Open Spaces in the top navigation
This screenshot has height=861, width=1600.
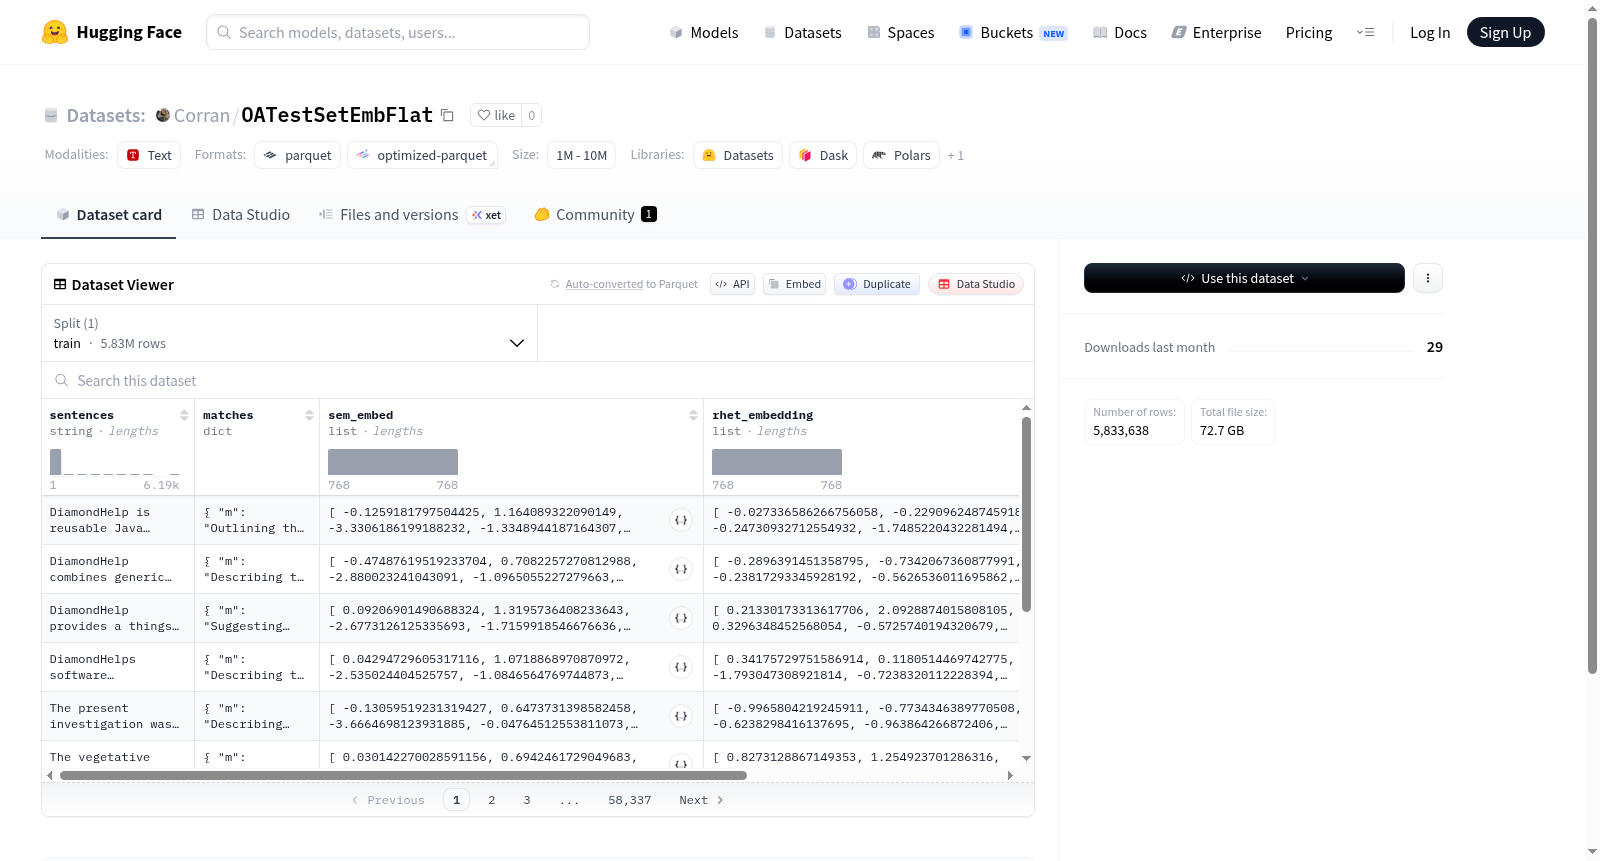coord(900,32)
